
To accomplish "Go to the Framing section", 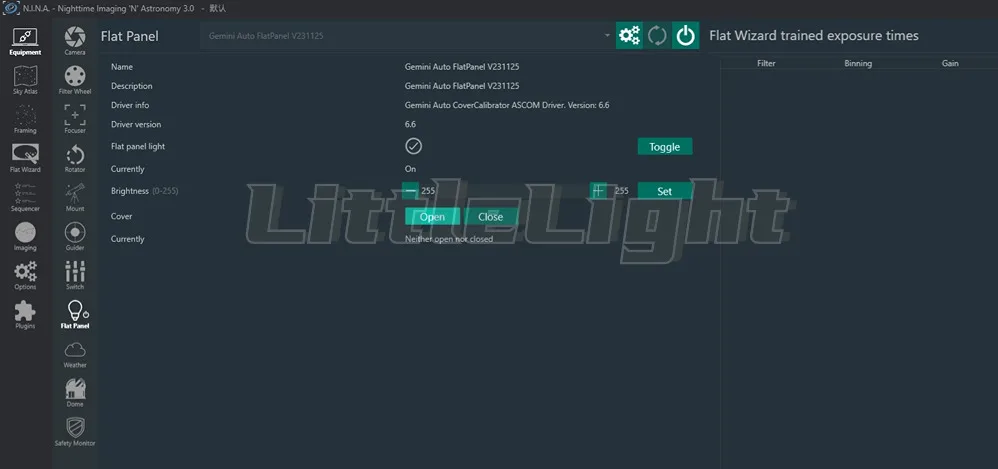I will tap(25, 120).
